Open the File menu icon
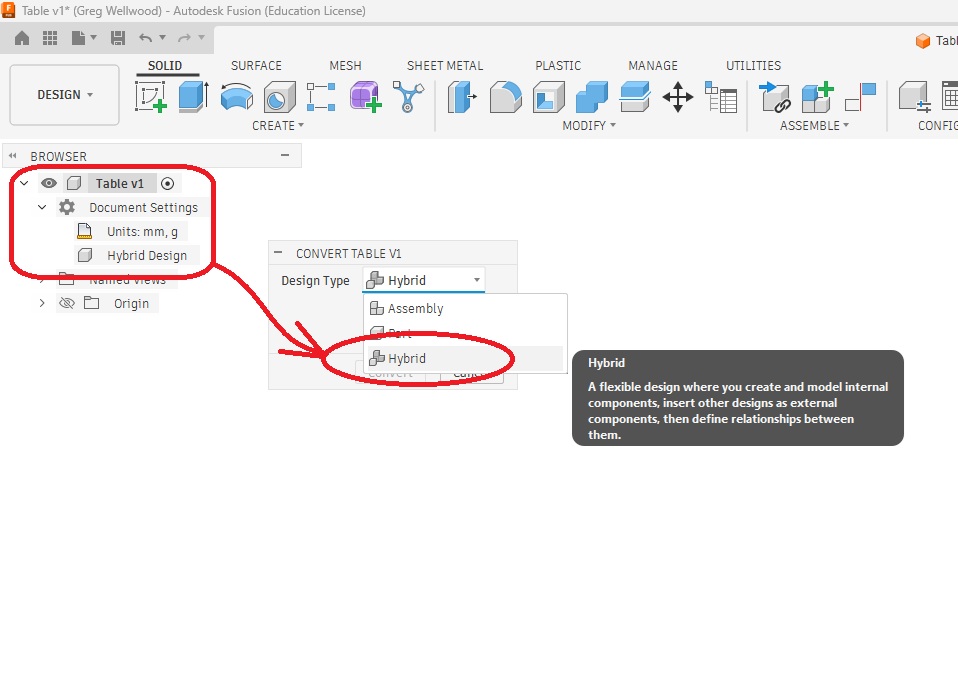The image size is (958, 695). point(78,38)
